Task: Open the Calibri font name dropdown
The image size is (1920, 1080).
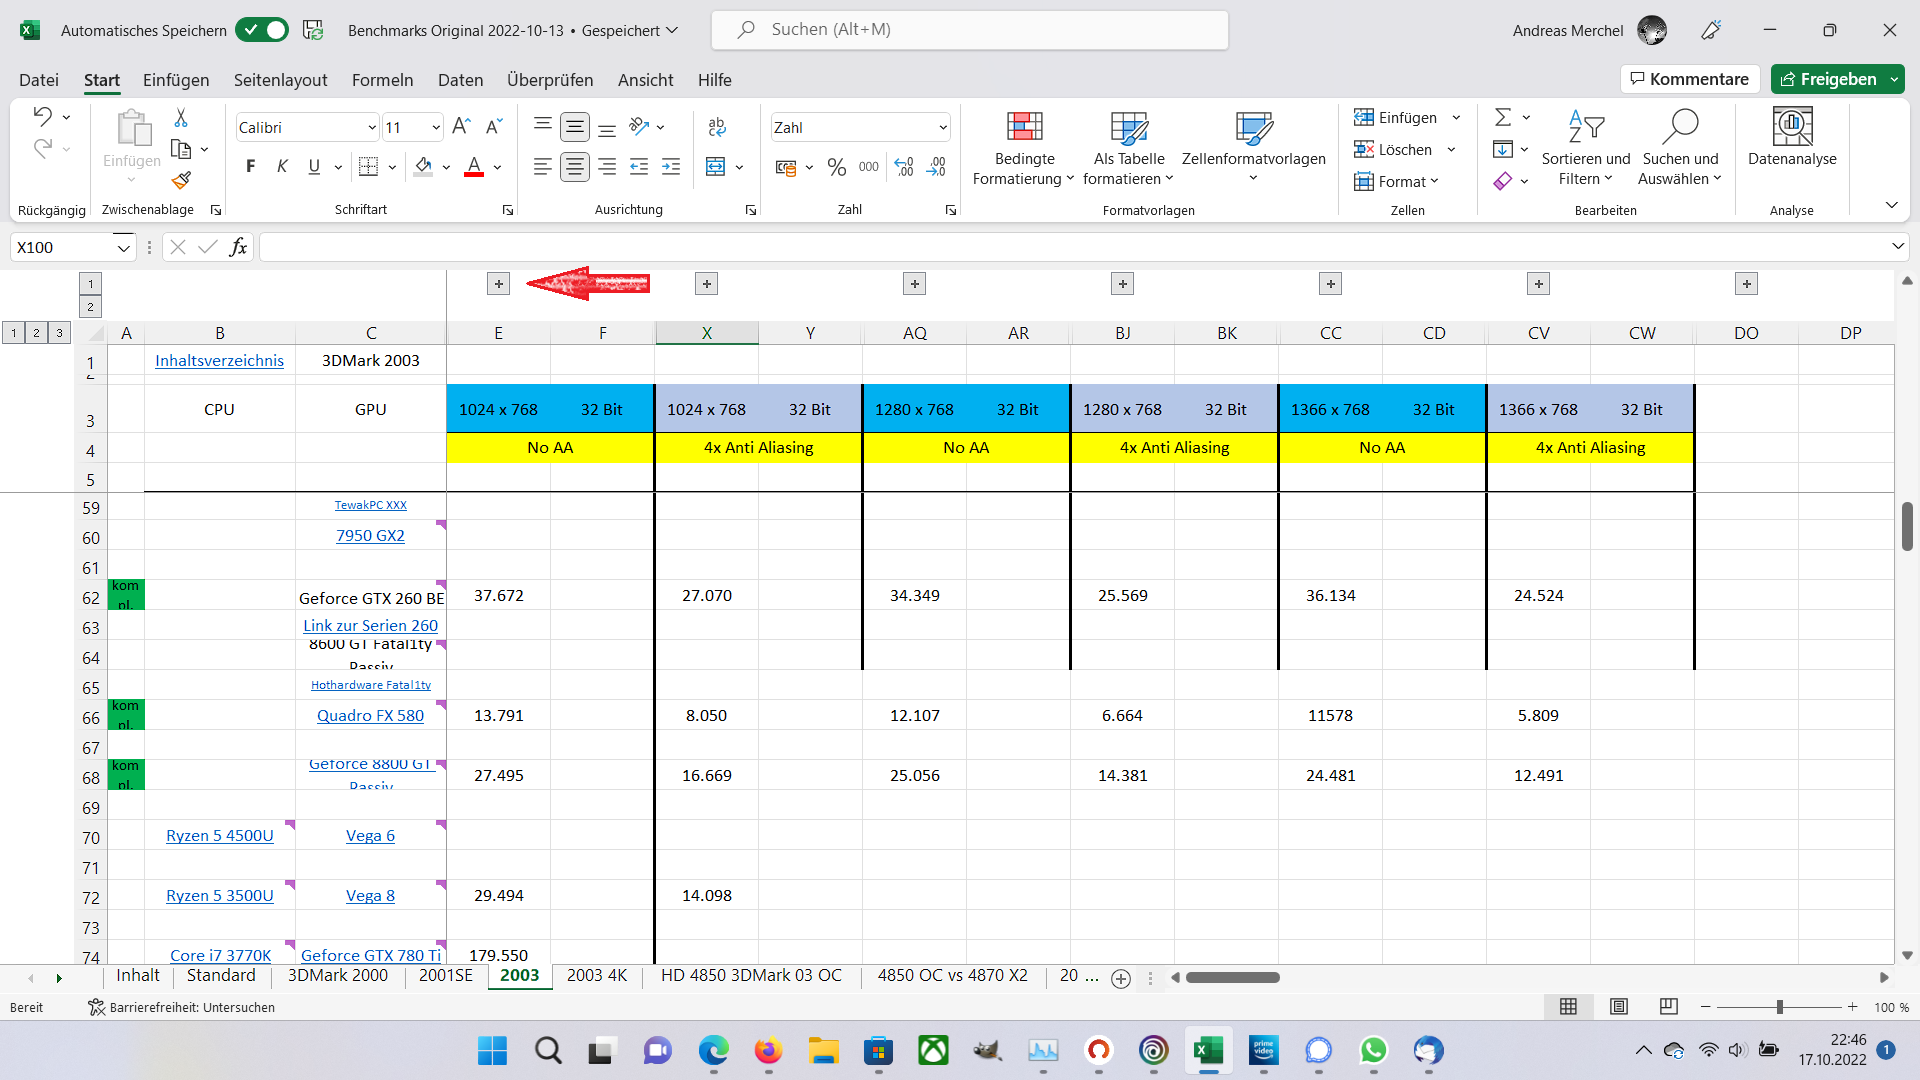Action: click(x=371, y=127)
